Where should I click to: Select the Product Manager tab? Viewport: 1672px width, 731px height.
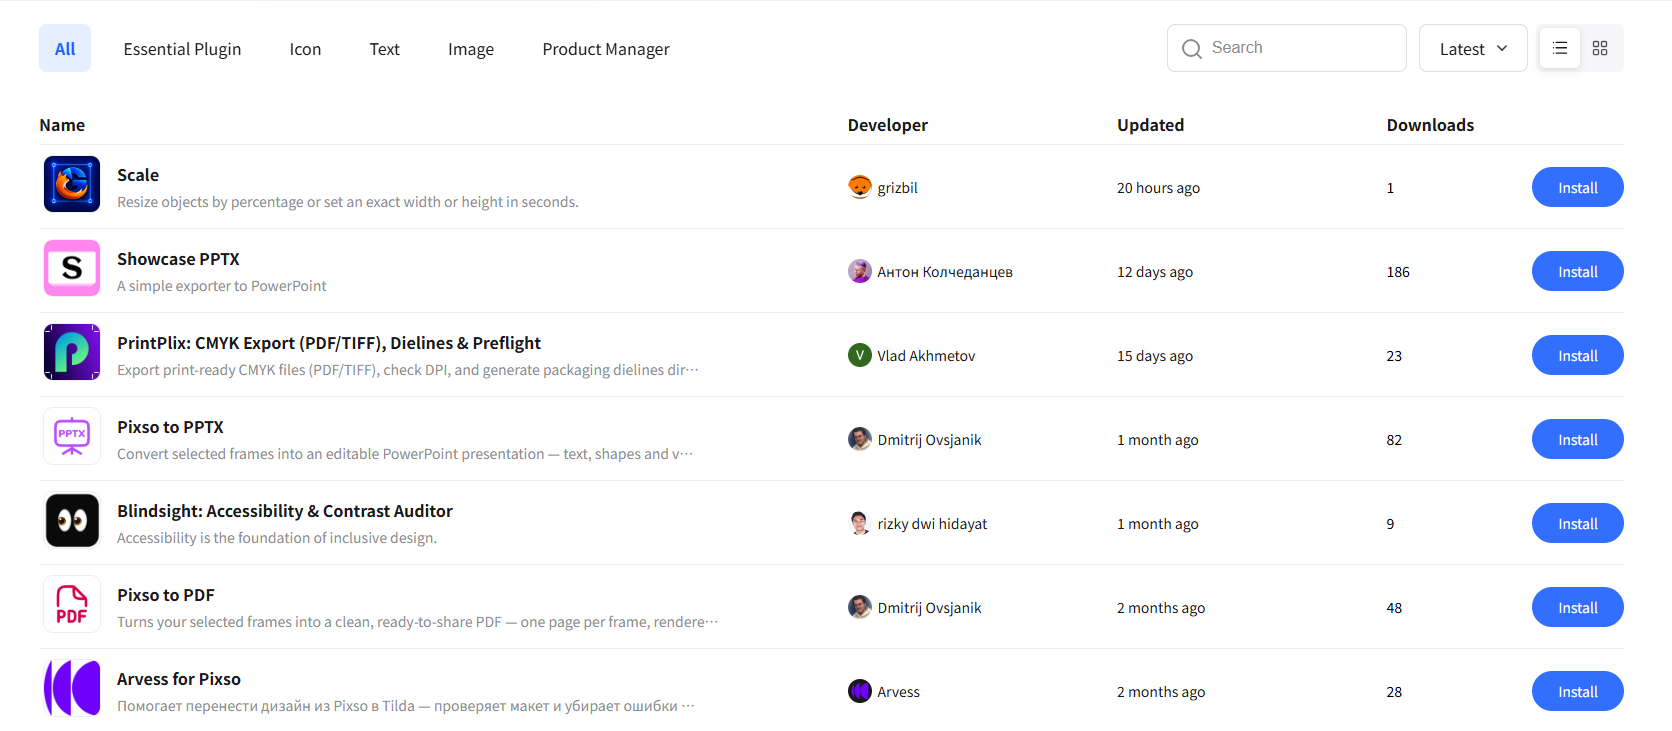(606, 49)
